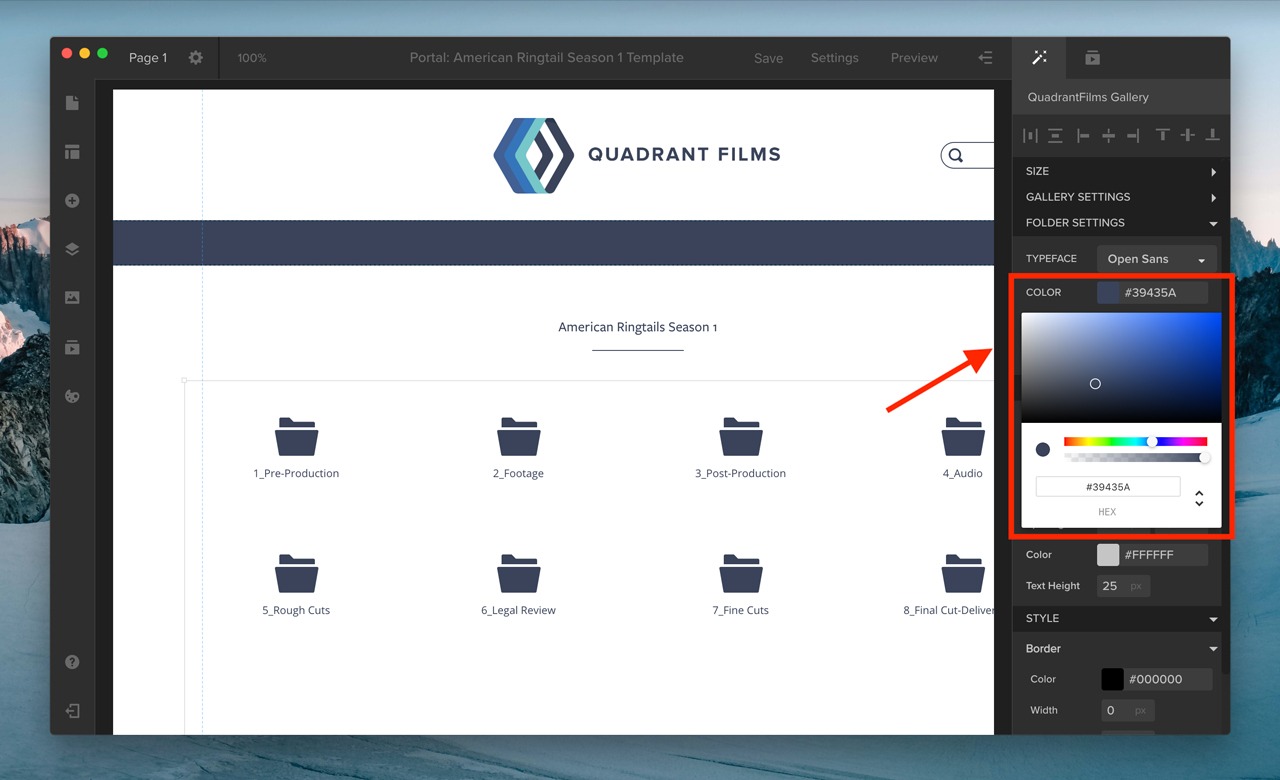Click the hue rainbow slider
The image size is (1280, 780).
1135,441
